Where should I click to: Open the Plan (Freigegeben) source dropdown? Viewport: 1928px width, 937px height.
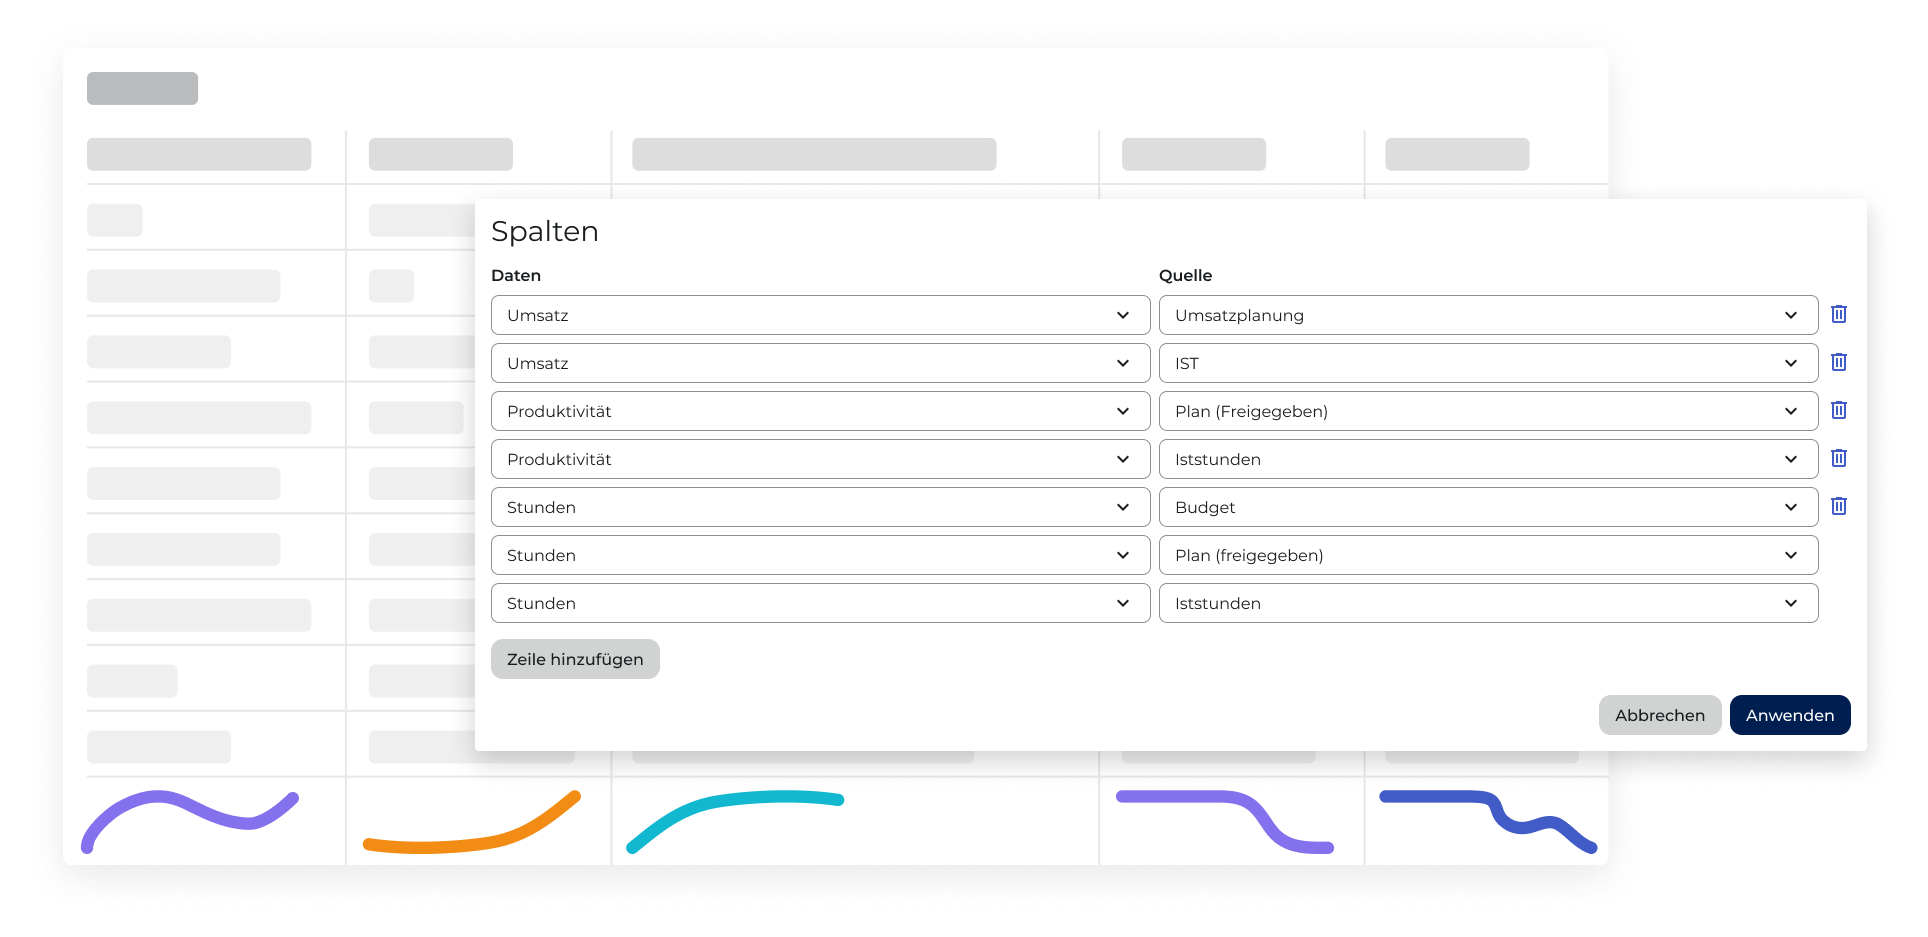point(1487,411)
